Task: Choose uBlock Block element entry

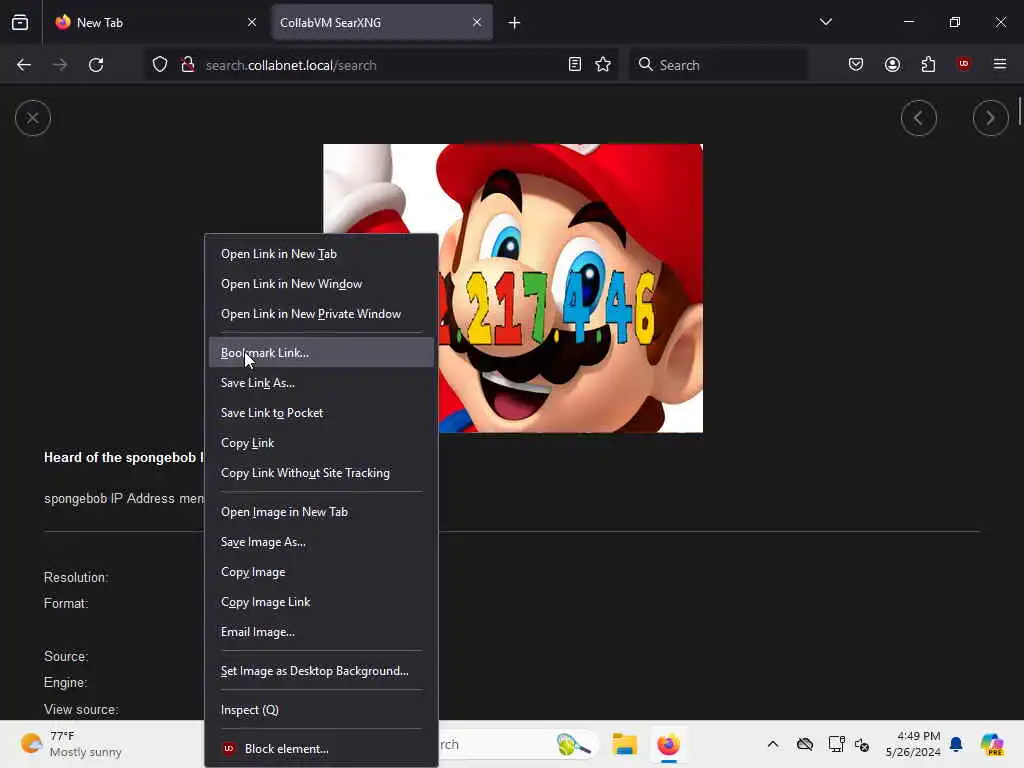Action: [321, 749]
